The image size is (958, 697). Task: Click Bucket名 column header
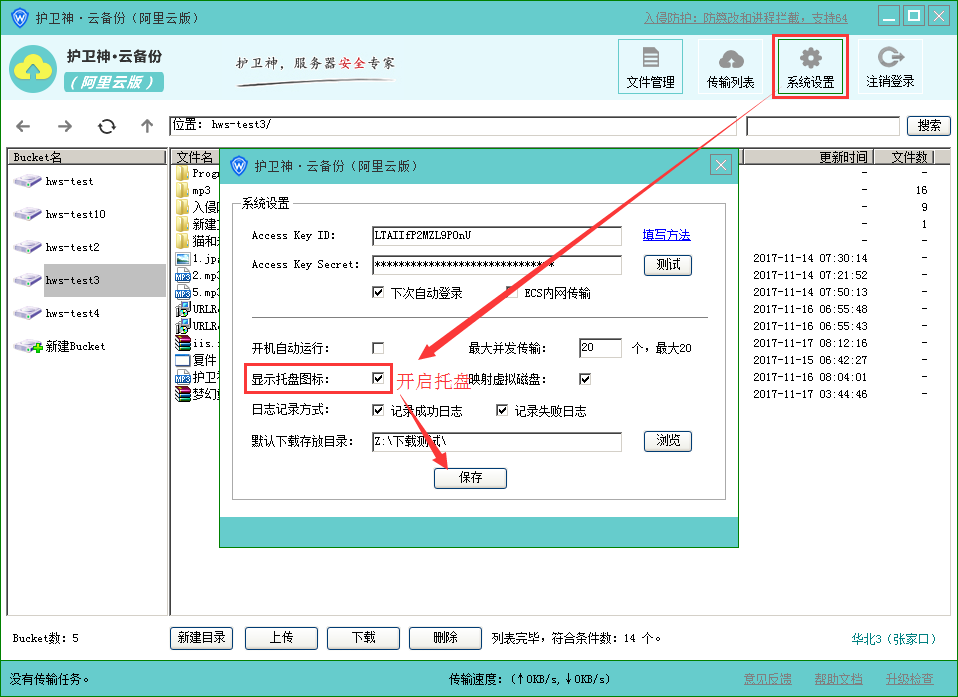tap(87, 157)
